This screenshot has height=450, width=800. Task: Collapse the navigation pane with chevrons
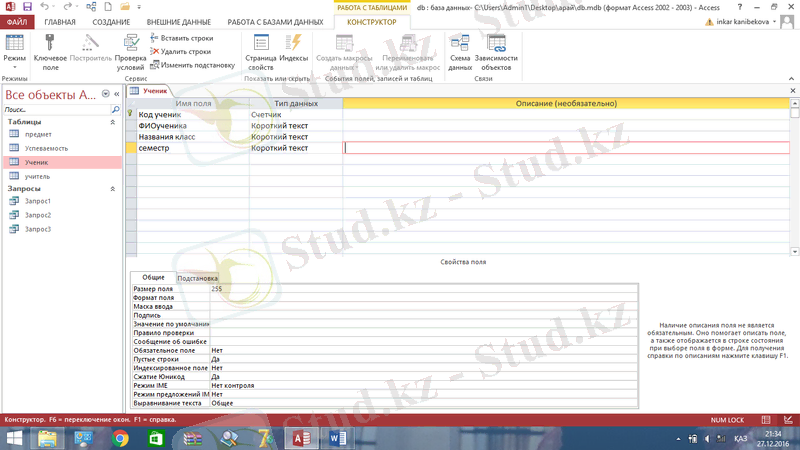[x=117, y=94]
